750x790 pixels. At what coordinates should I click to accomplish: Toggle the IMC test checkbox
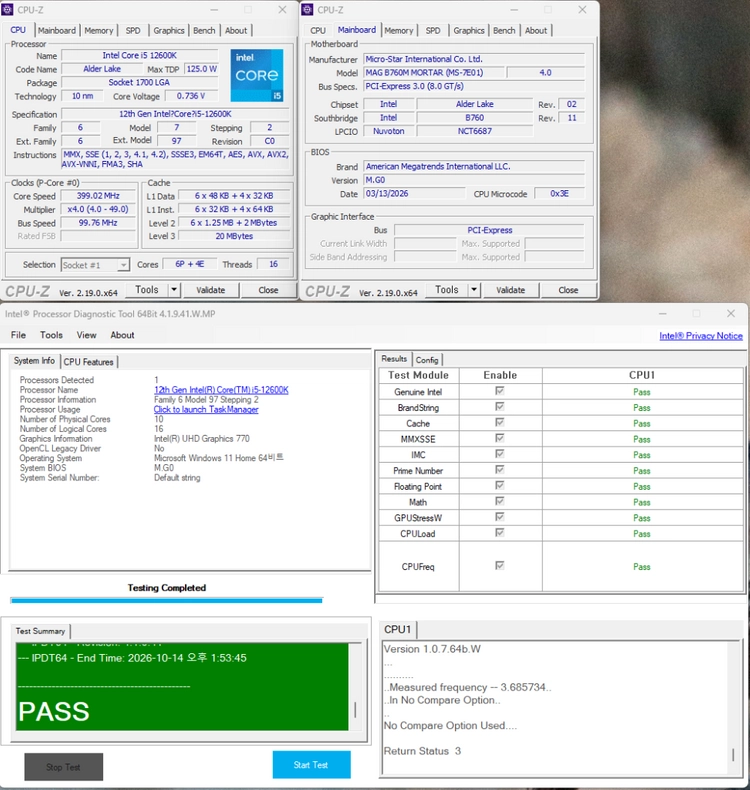click(x=500, y=454)
